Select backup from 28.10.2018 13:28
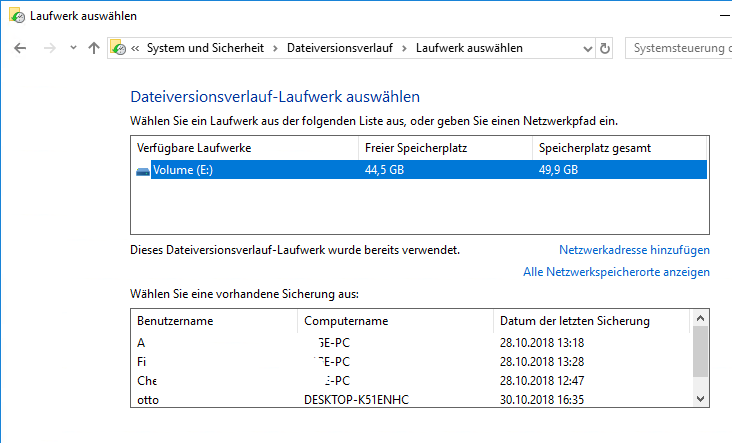This screenshot has width=732, height=443. [411, 362]
